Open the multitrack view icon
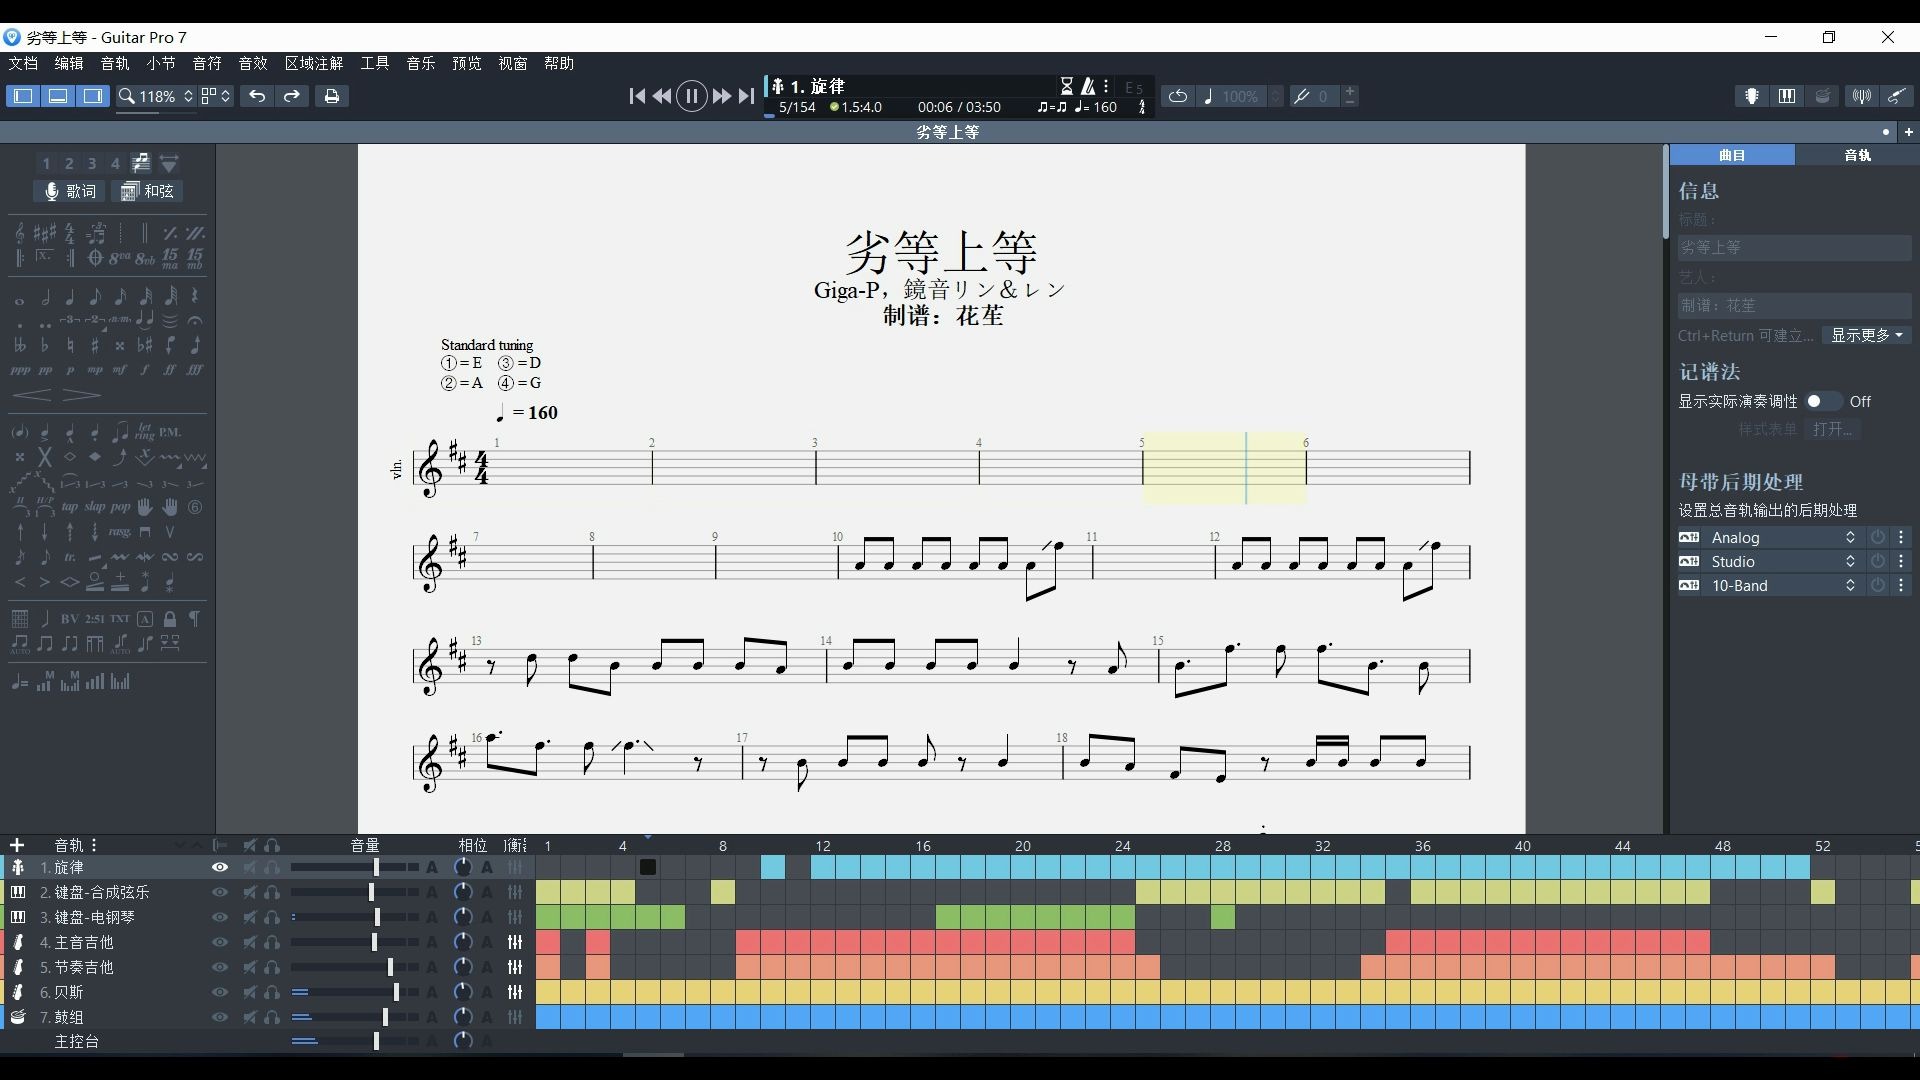Viewport: 1920px width, 1080px height. (140, 163)
